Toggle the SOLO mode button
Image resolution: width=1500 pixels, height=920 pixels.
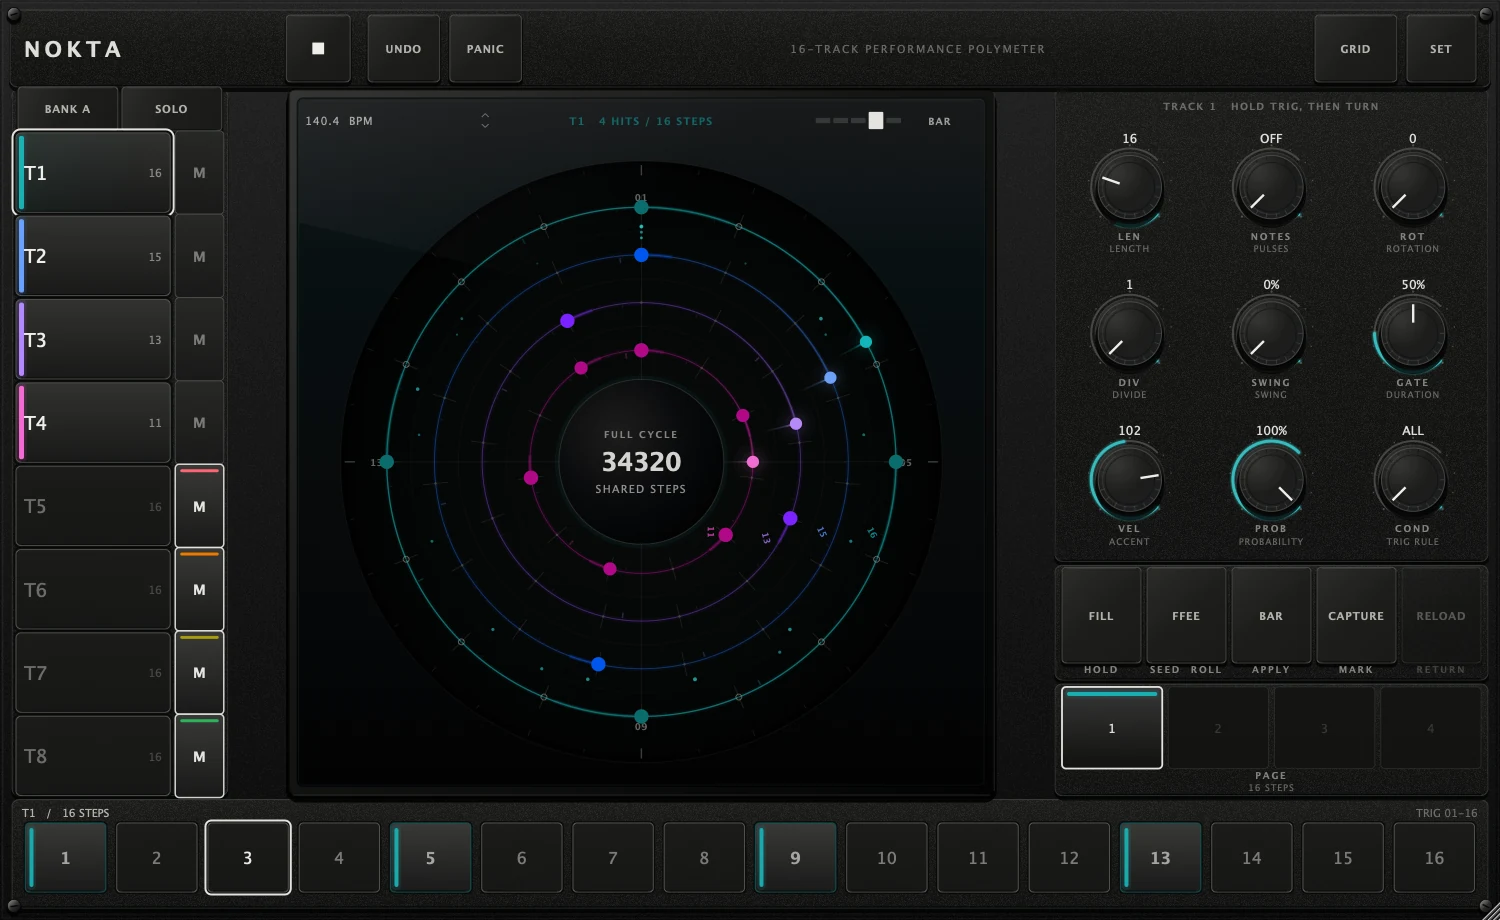[x=171, y=109]
